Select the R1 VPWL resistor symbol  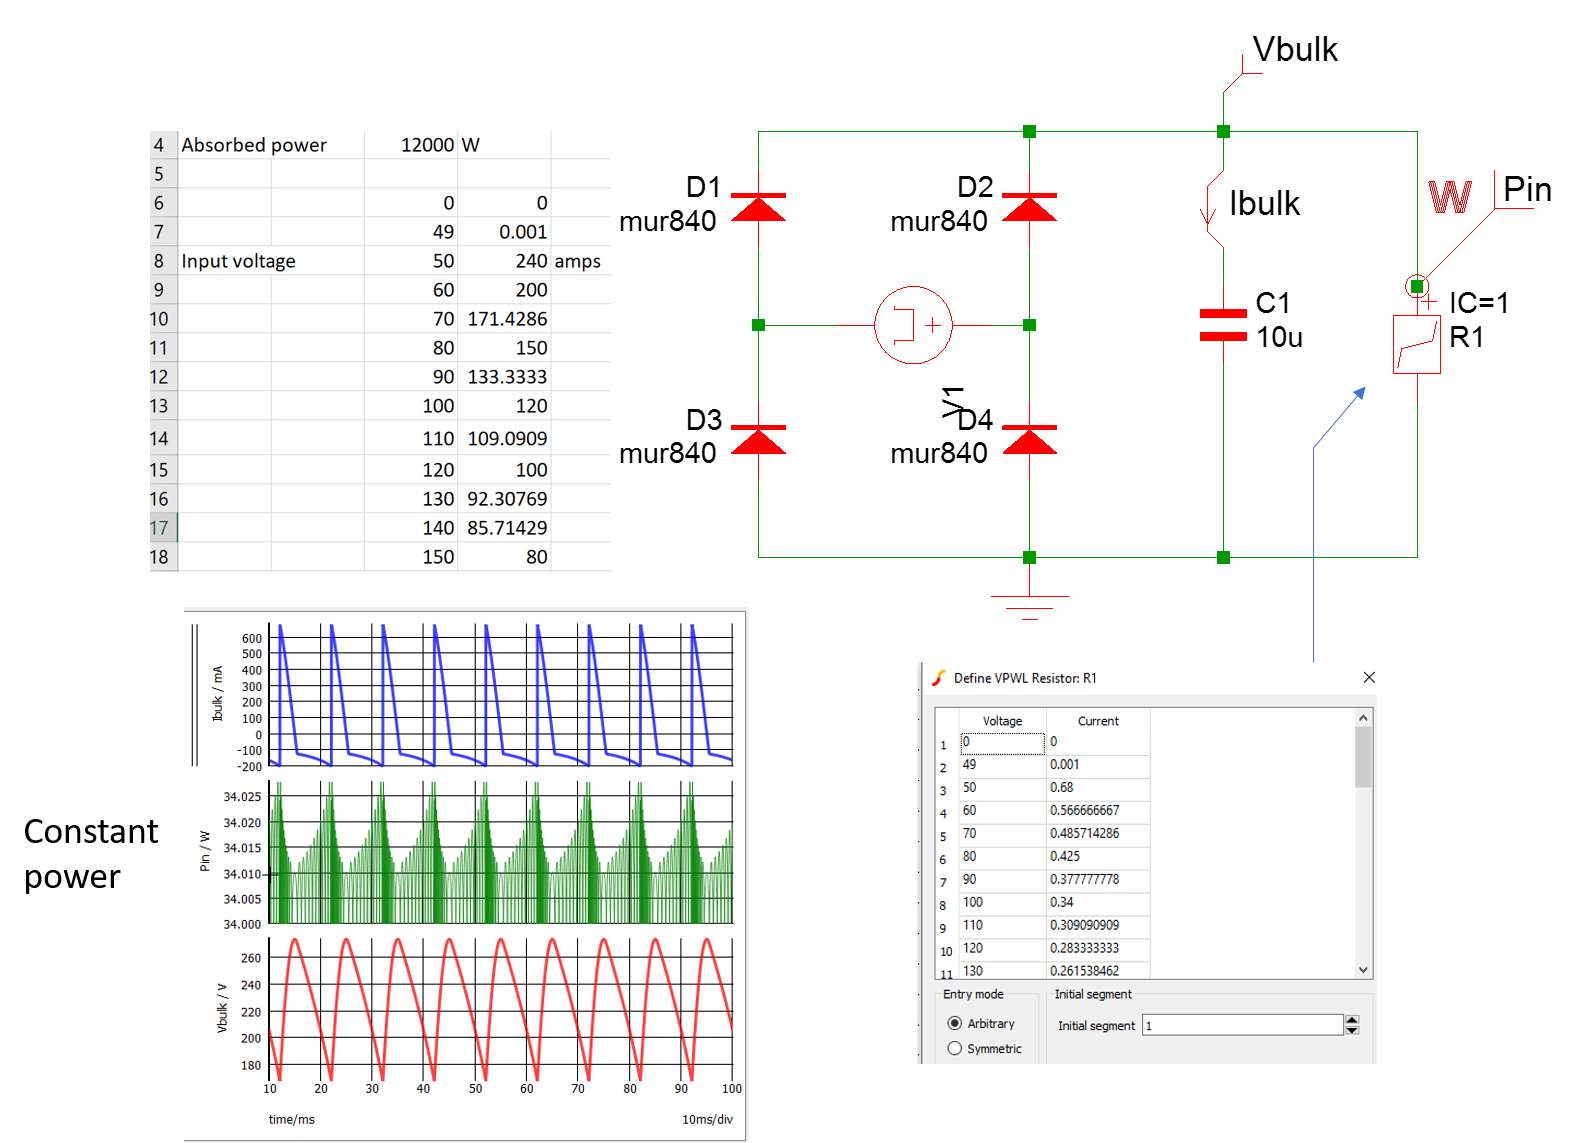(1417, 344)
